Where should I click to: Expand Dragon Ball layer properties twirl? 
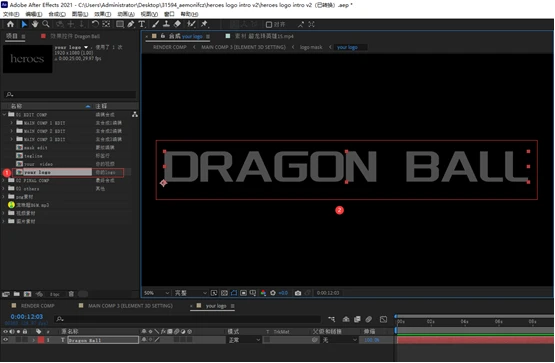tap(34, 340)
